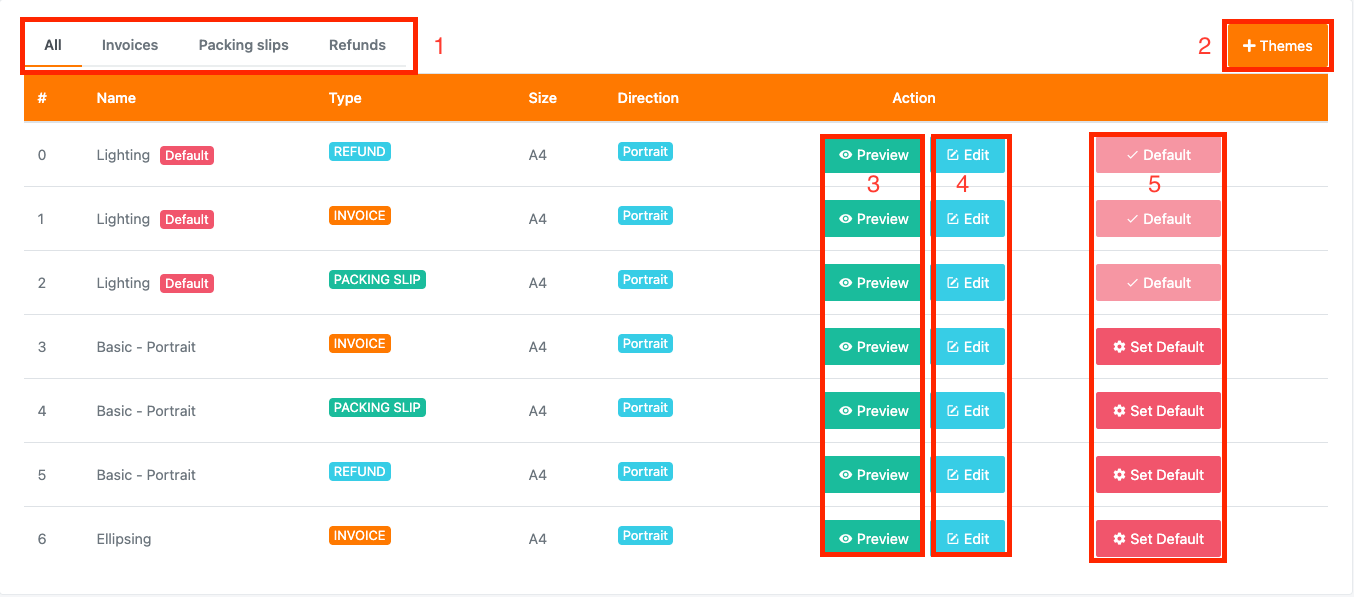
Task: Set Ellipsing invoice theme as default
Action: click(x=1158, y=539)
